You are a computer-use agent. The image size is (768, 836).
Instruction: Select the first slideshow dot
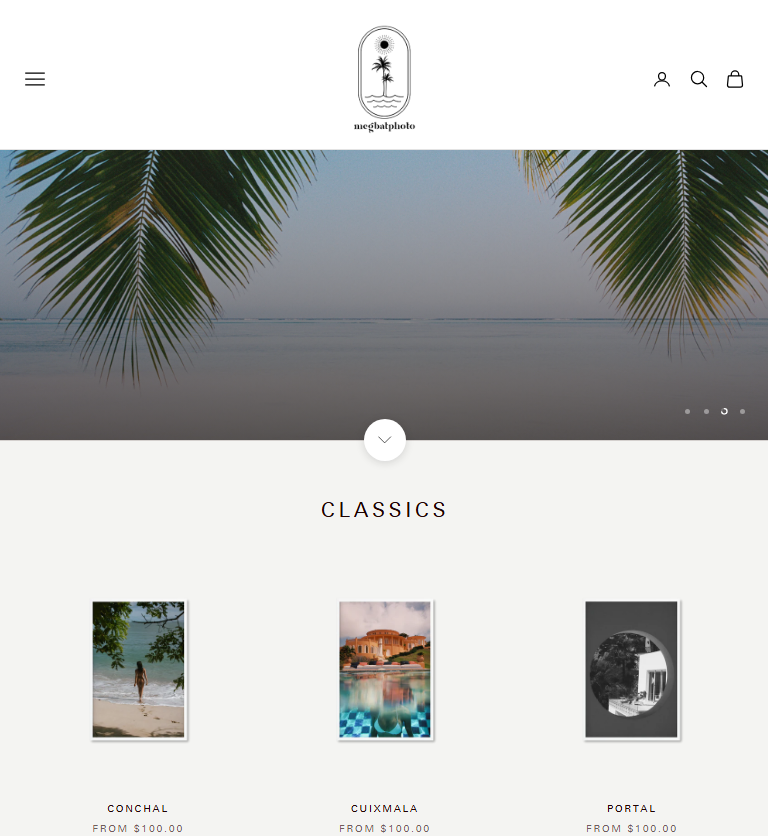[687, 411]
